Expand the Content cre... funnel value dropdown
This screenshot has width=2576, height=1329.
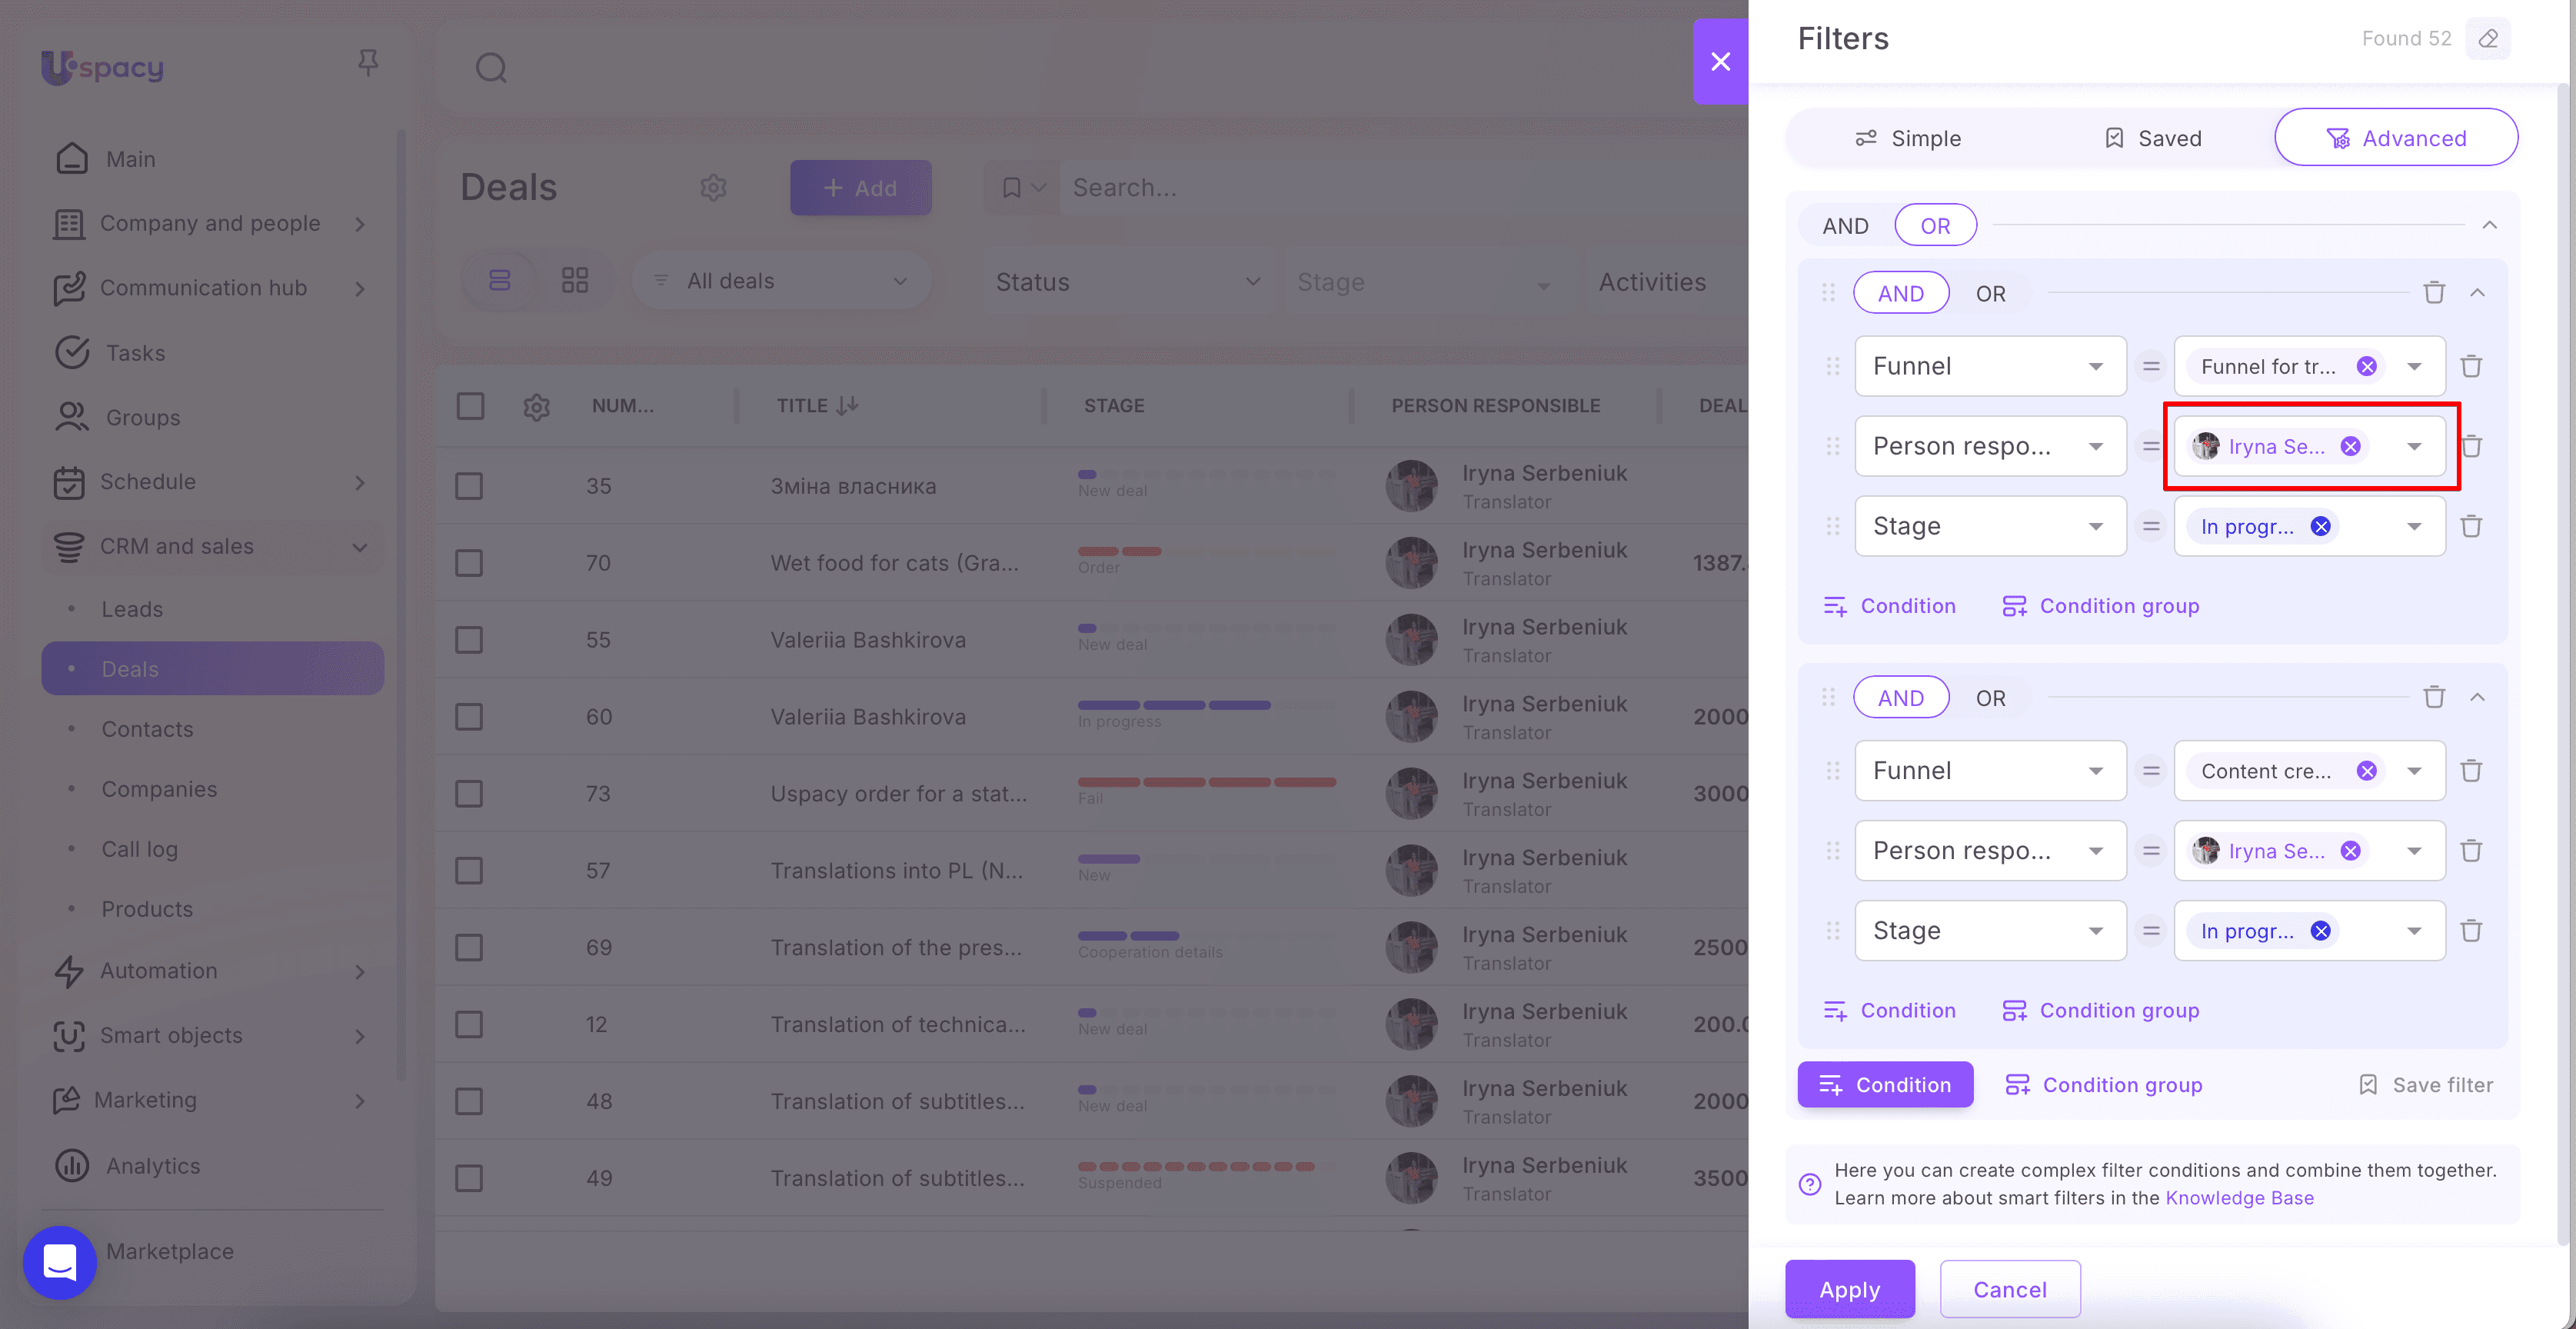pos(2414,771)
